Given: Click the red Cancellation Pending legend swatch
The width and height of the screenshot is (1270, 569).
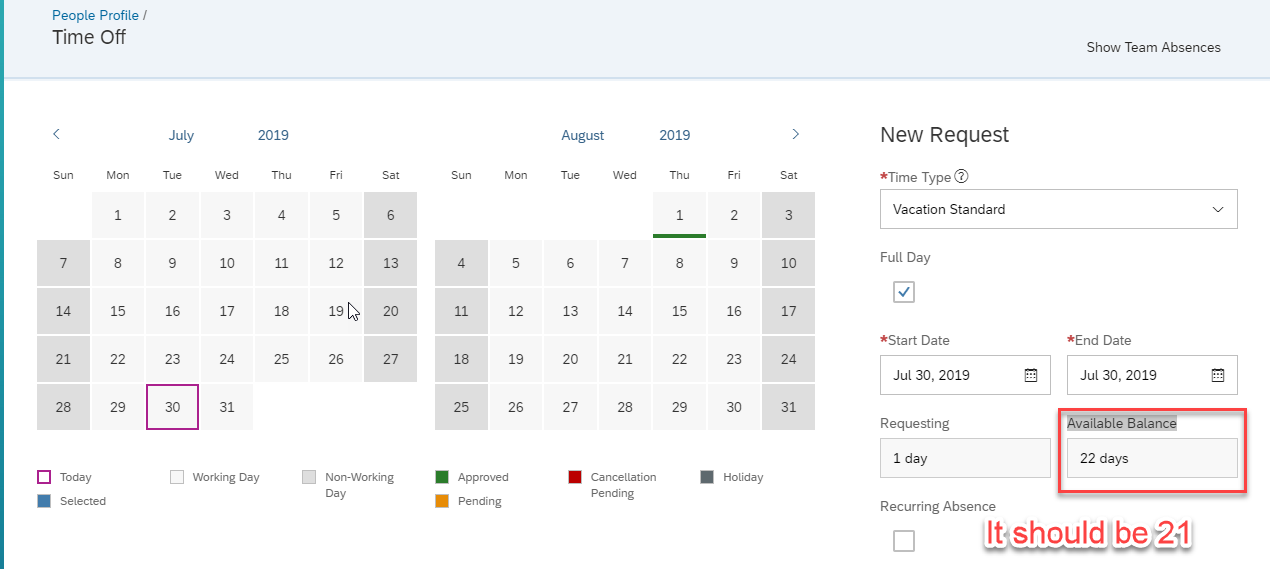Looking at the screenshot, I should click(x=575, y=477).
